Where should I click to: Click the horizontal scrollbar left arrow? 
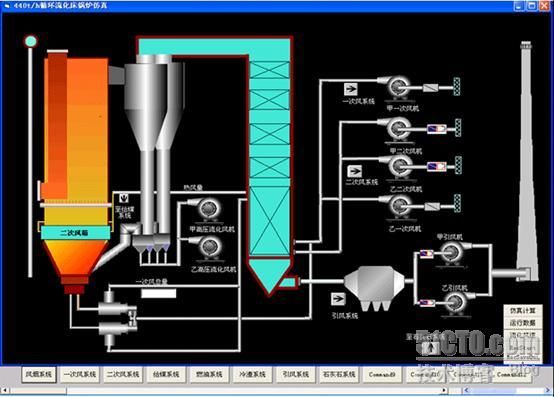[5, 390]
